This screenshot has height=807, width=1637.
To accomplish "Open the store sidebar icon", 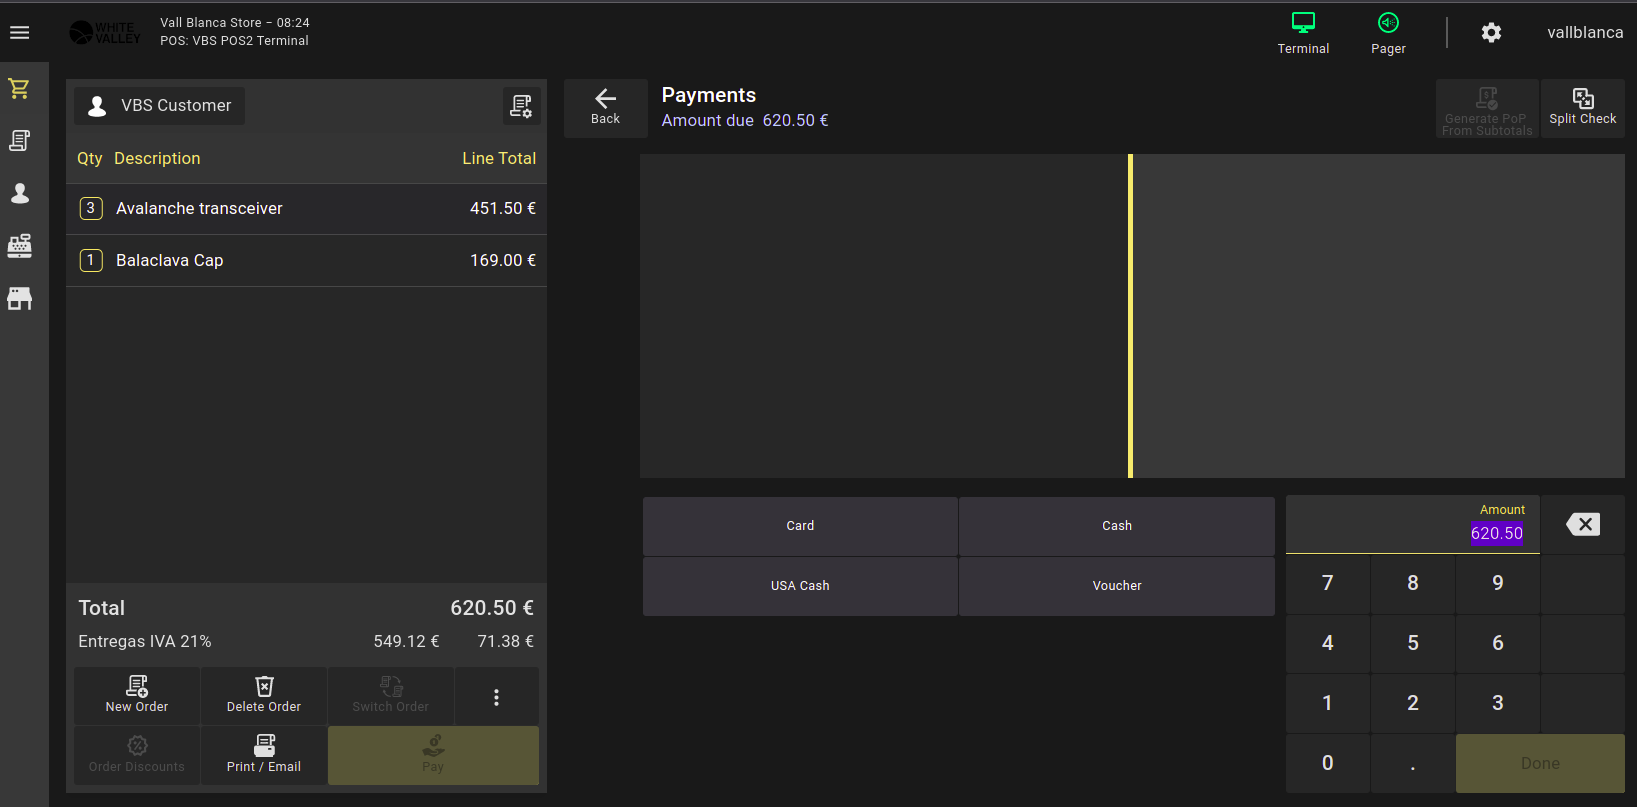I will [20, 298].
